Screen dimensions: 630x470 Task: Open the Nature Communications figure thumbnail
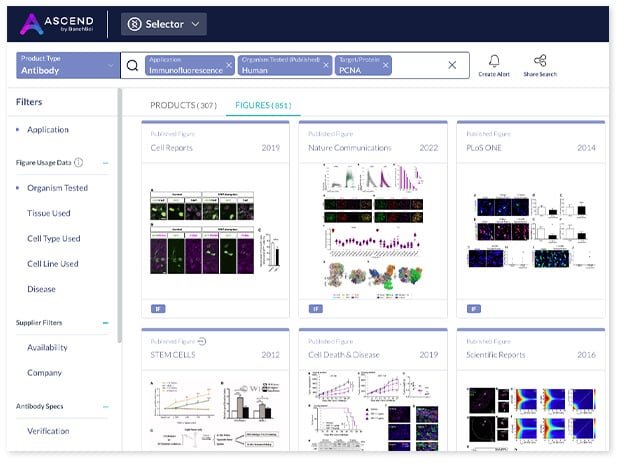372,232
